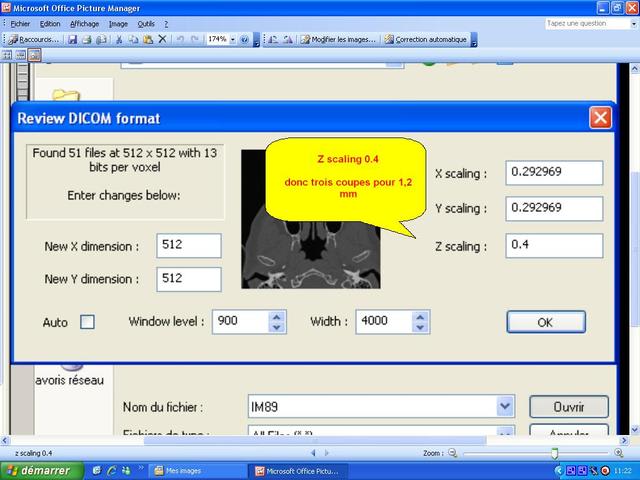The width and height of the screenshot is (640, 480).
Task: Open the ? help menu
Action: tap(166, 24)
